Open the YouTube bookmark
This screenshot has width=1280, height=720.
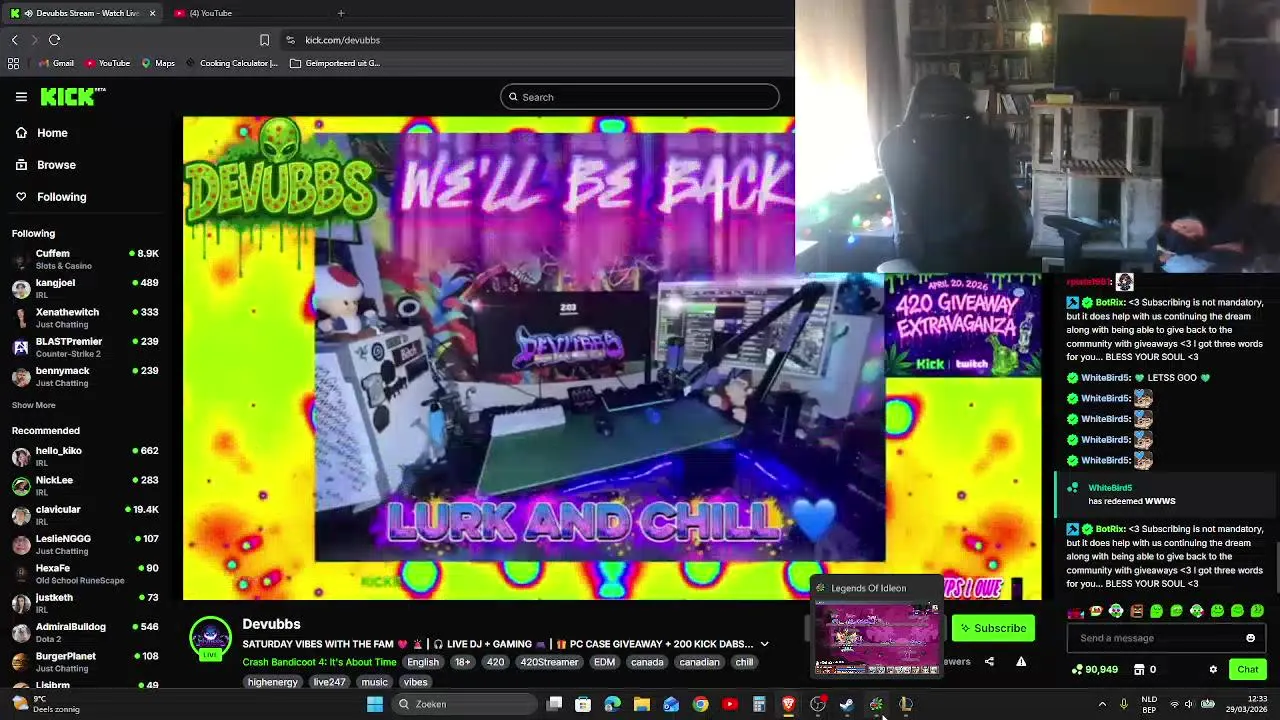pos(107,63)
